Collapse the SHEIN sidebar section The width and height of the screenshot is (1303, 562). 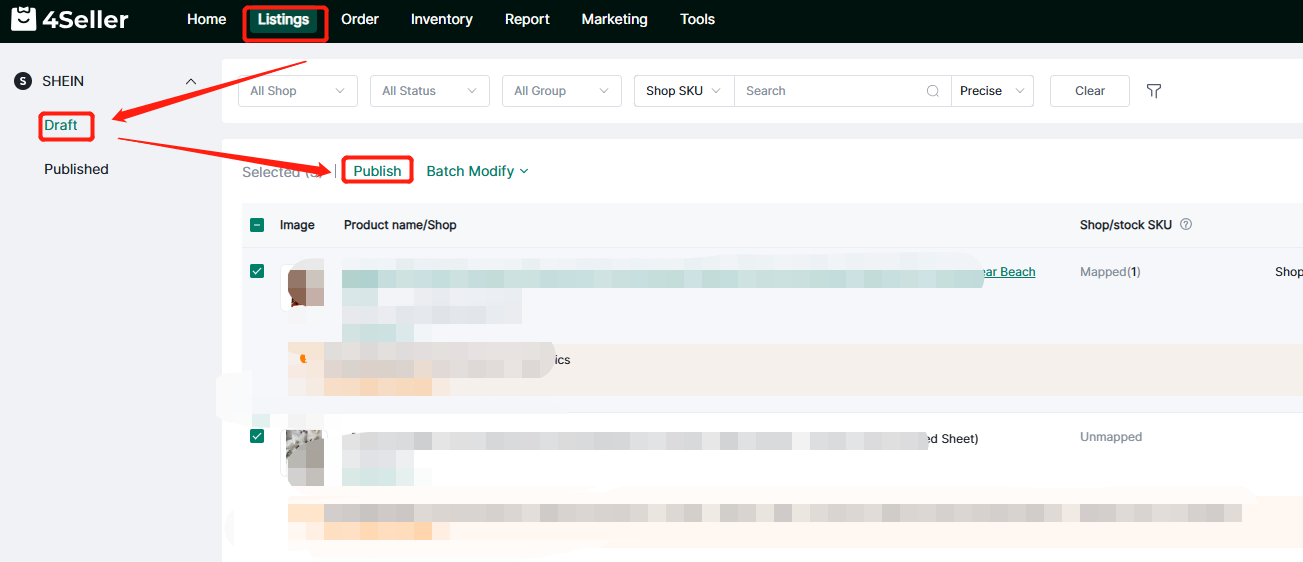pos(191,81)
